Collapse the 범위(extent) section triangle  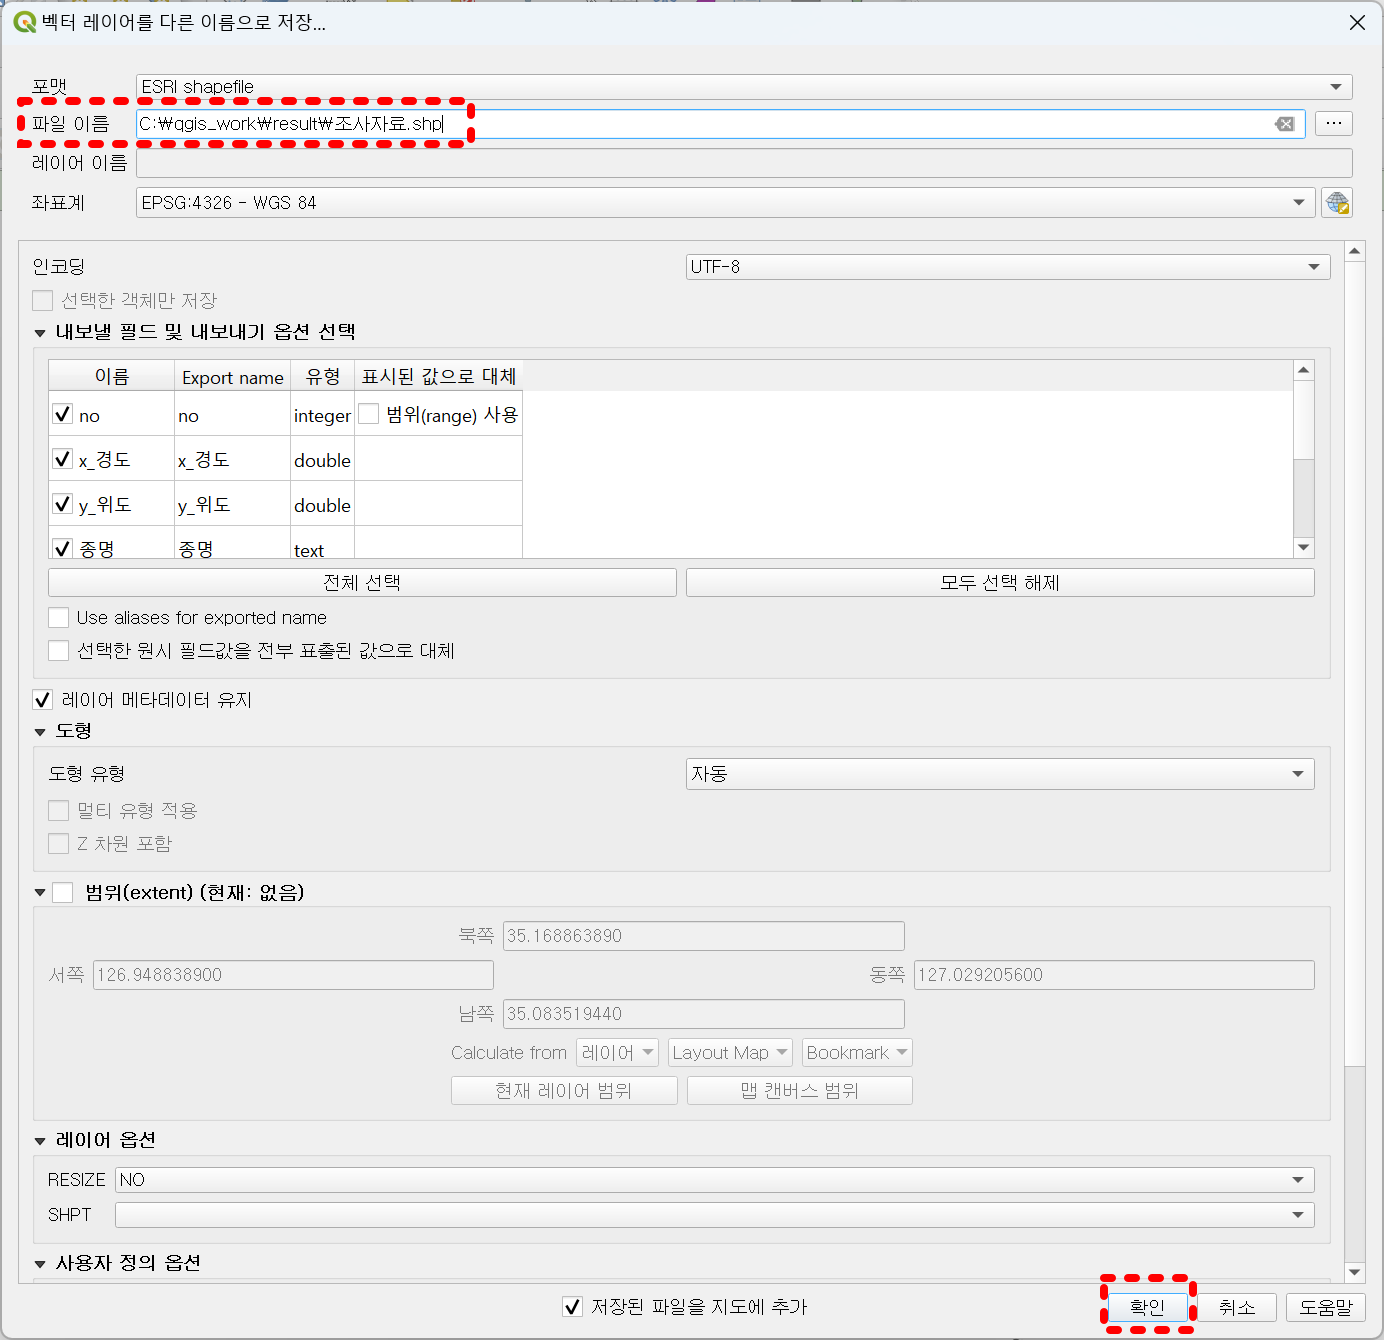click(x=40, y=893)
